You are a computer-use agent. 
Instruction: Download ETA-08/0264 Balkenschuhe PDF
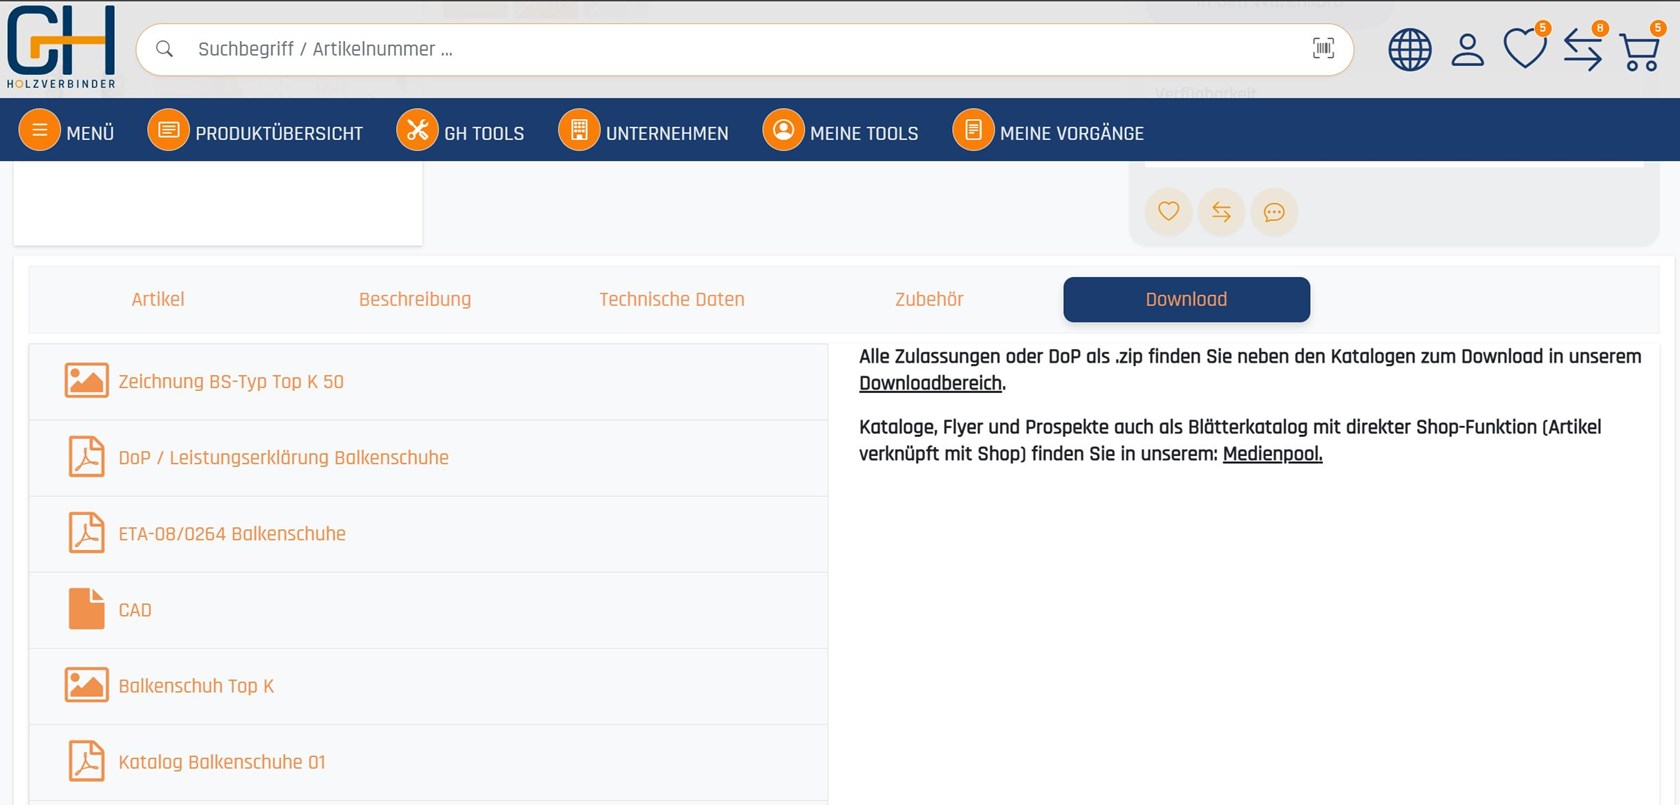tap(232, 534)
